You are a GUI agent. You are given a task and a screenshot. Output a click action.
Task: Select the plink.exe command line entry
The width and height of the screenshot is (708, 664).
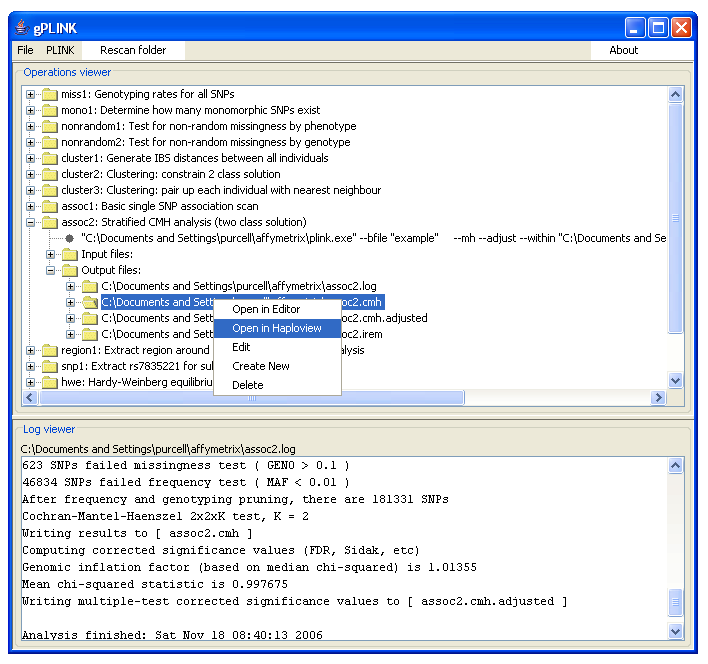click(373, 238)
